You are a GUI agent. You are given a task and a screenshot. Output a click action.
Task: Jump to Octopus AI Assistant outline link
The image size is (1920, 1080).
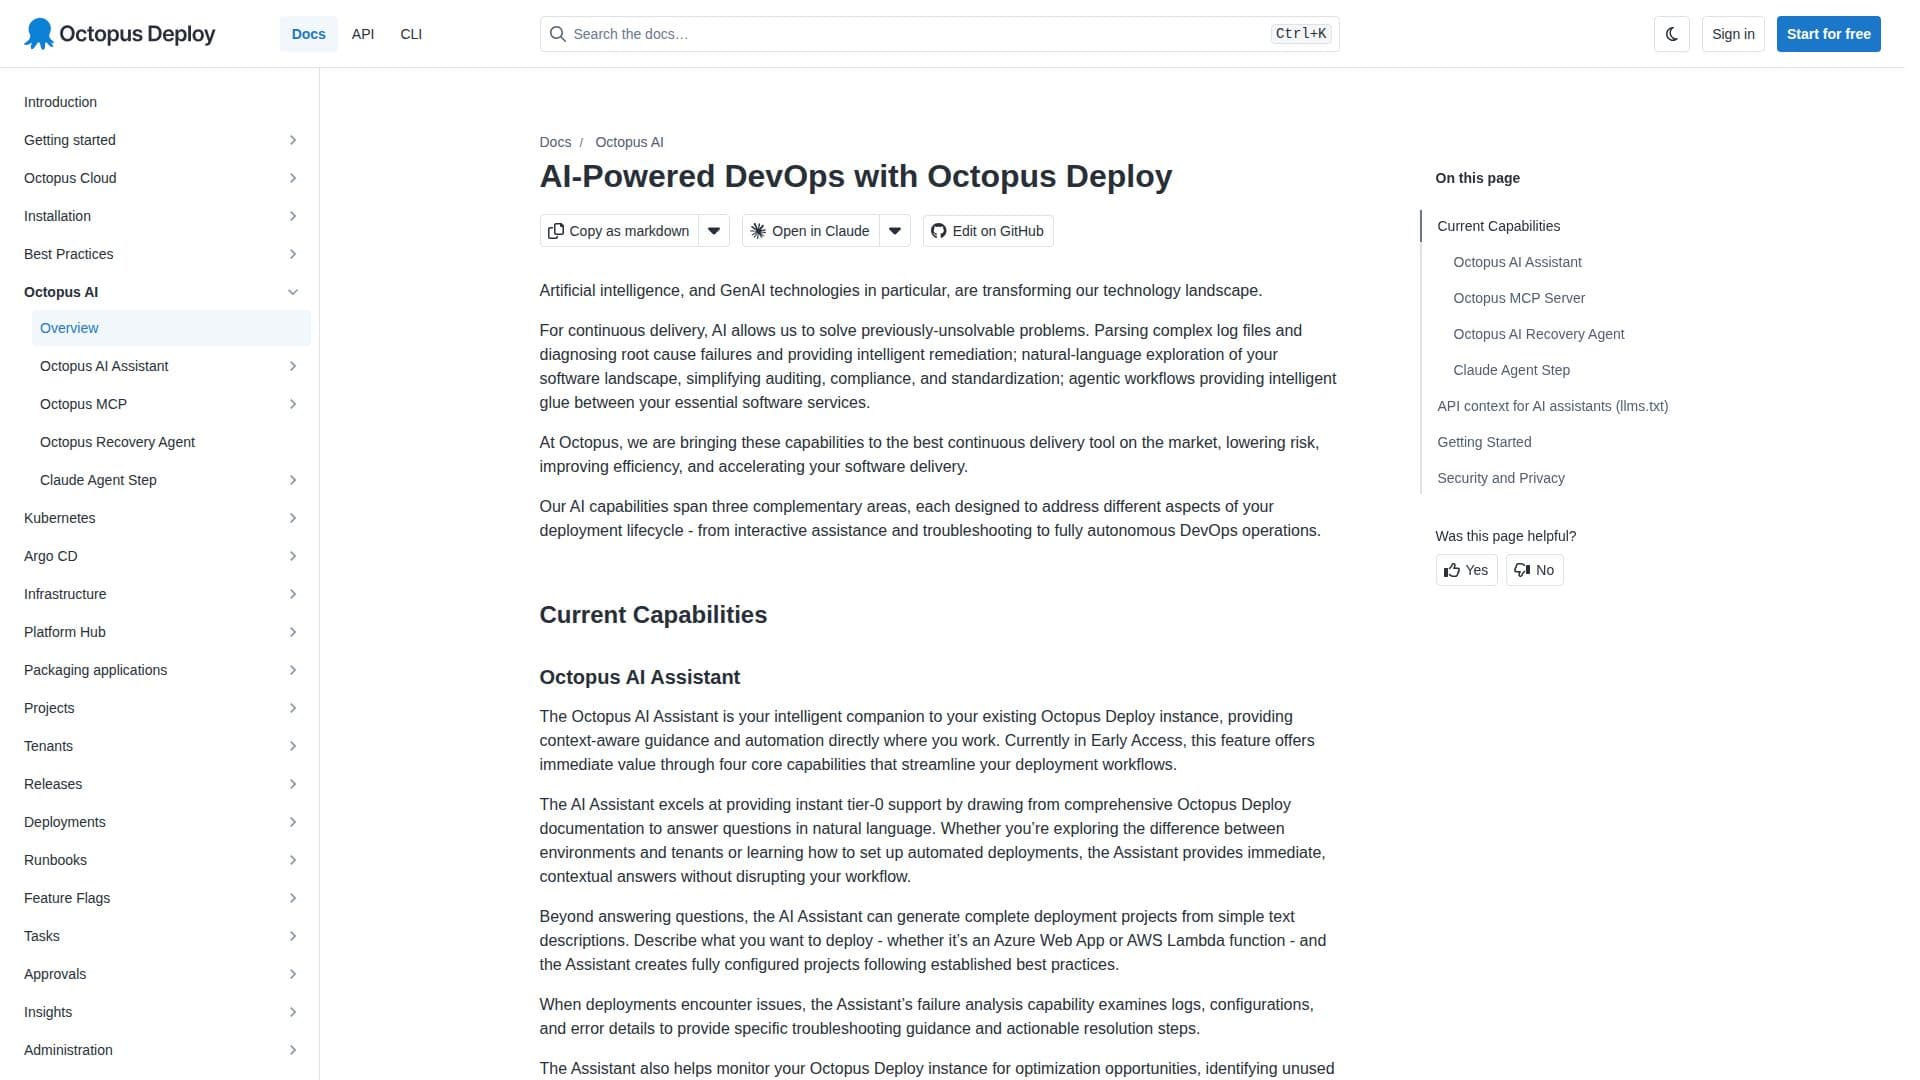(x=1517, y=262)
